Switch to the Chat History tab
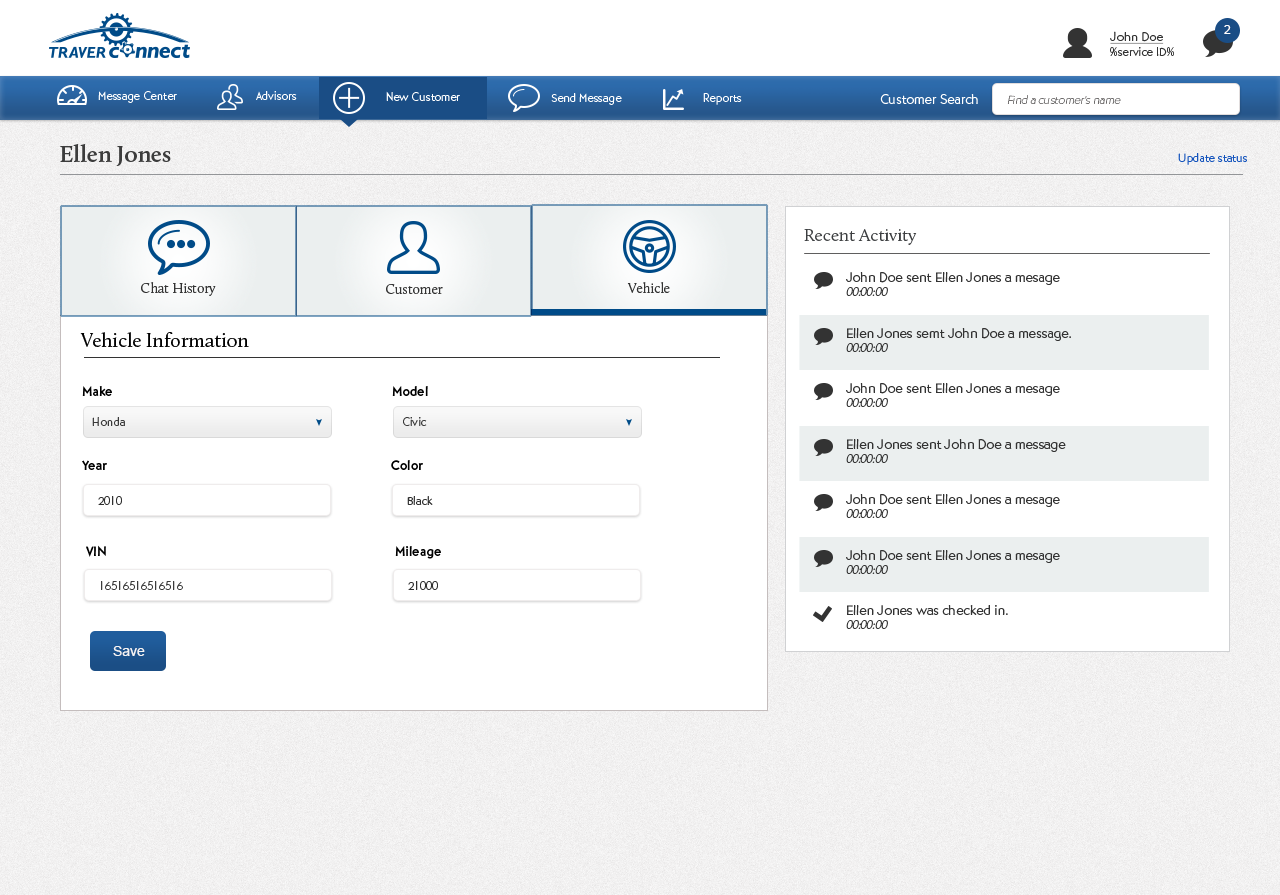 click(x=178, y=261)
